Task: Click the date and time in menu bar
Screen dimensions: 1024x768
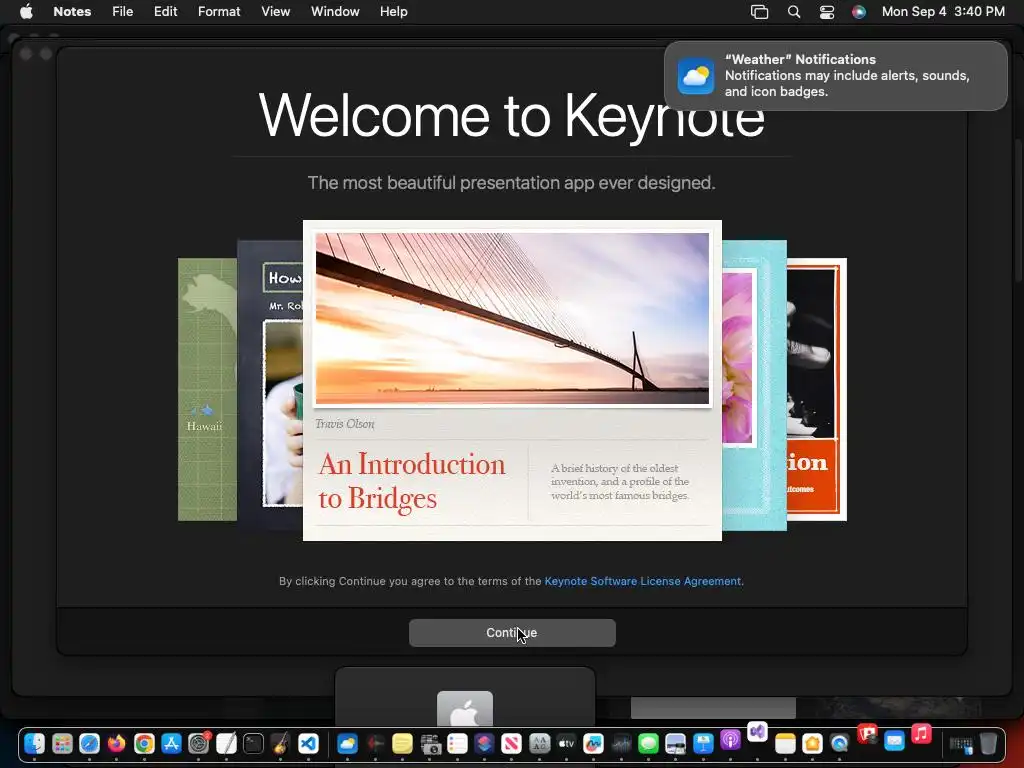Action: [x=943, y=11]
